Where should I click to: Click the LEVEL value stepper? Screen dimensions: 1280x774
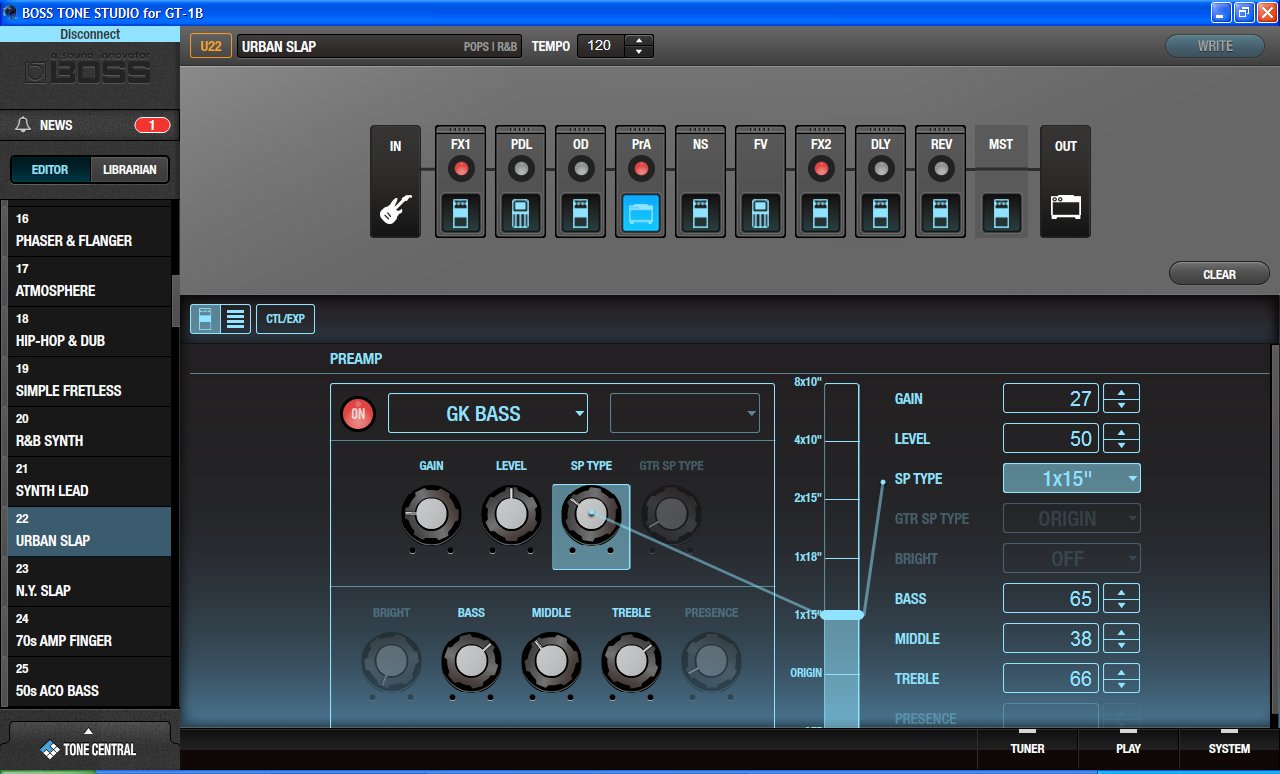(x=1121, y=438)
